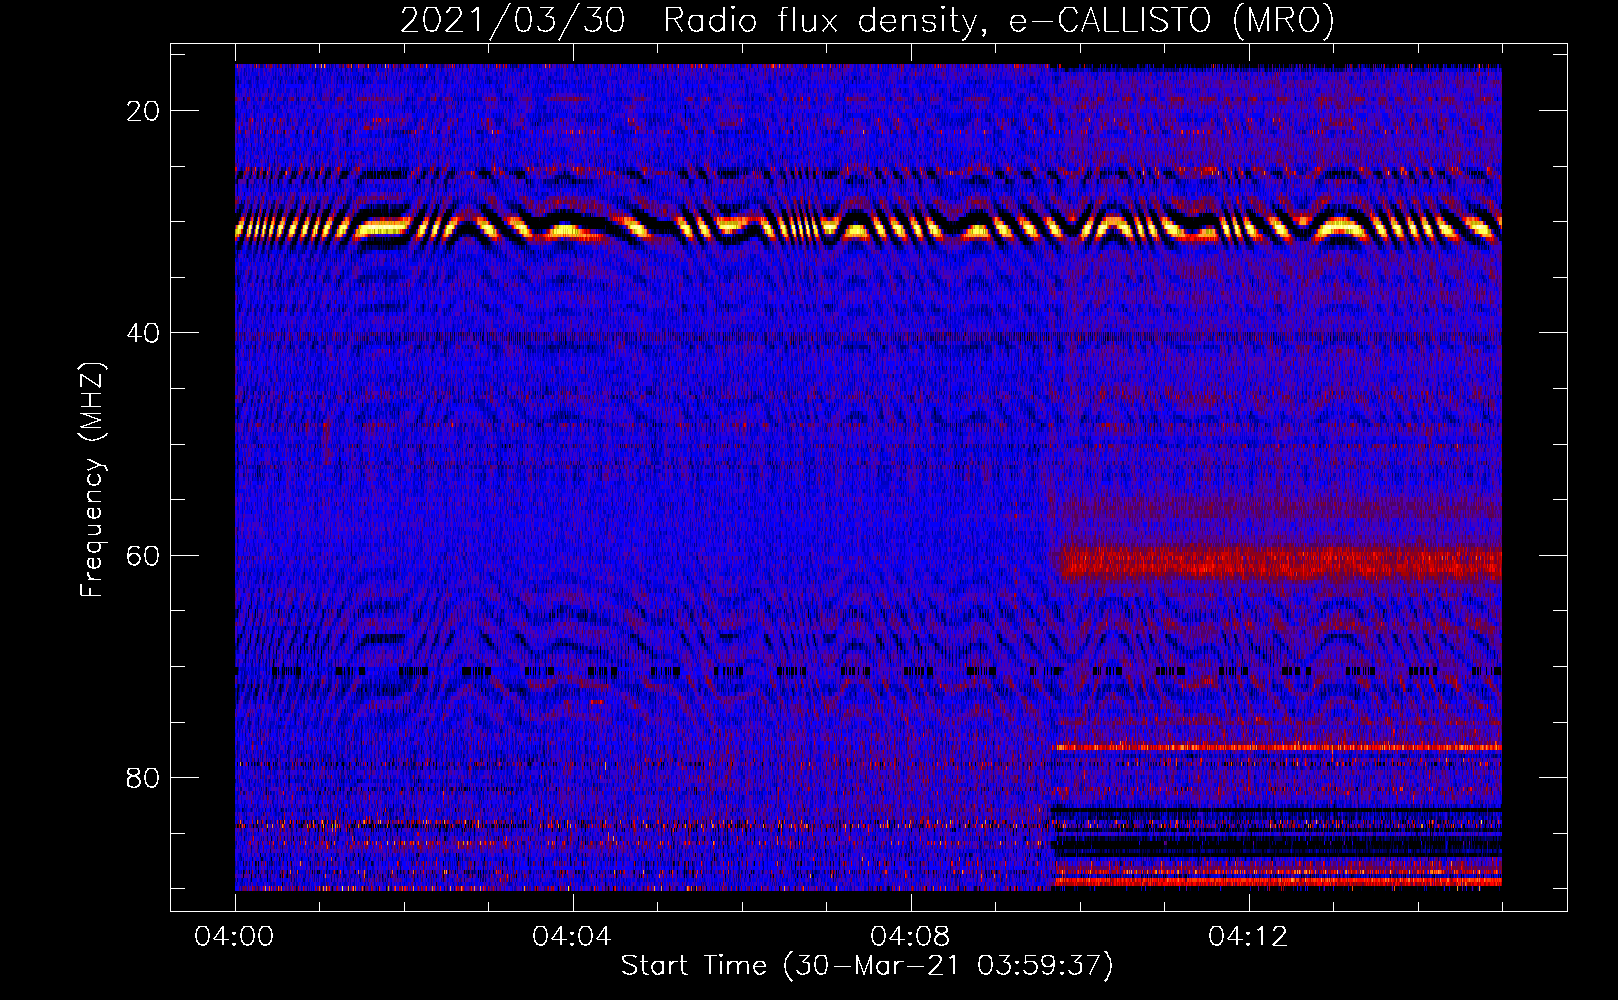Click the '40' frequency tick label
Screen dimensions: 1618x1000
coord(144,333)
